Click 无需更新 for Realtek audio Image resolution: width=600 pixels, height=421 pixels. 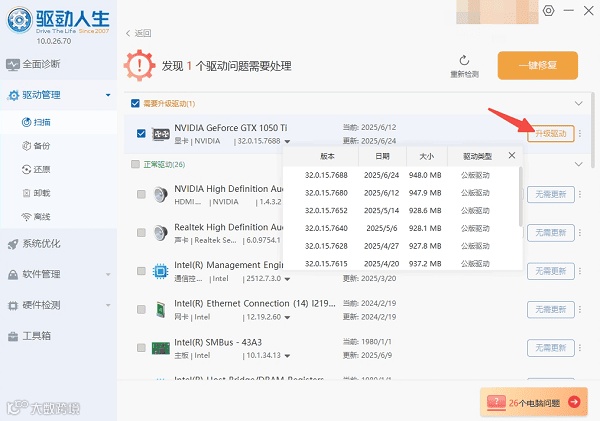pos(551,233)
